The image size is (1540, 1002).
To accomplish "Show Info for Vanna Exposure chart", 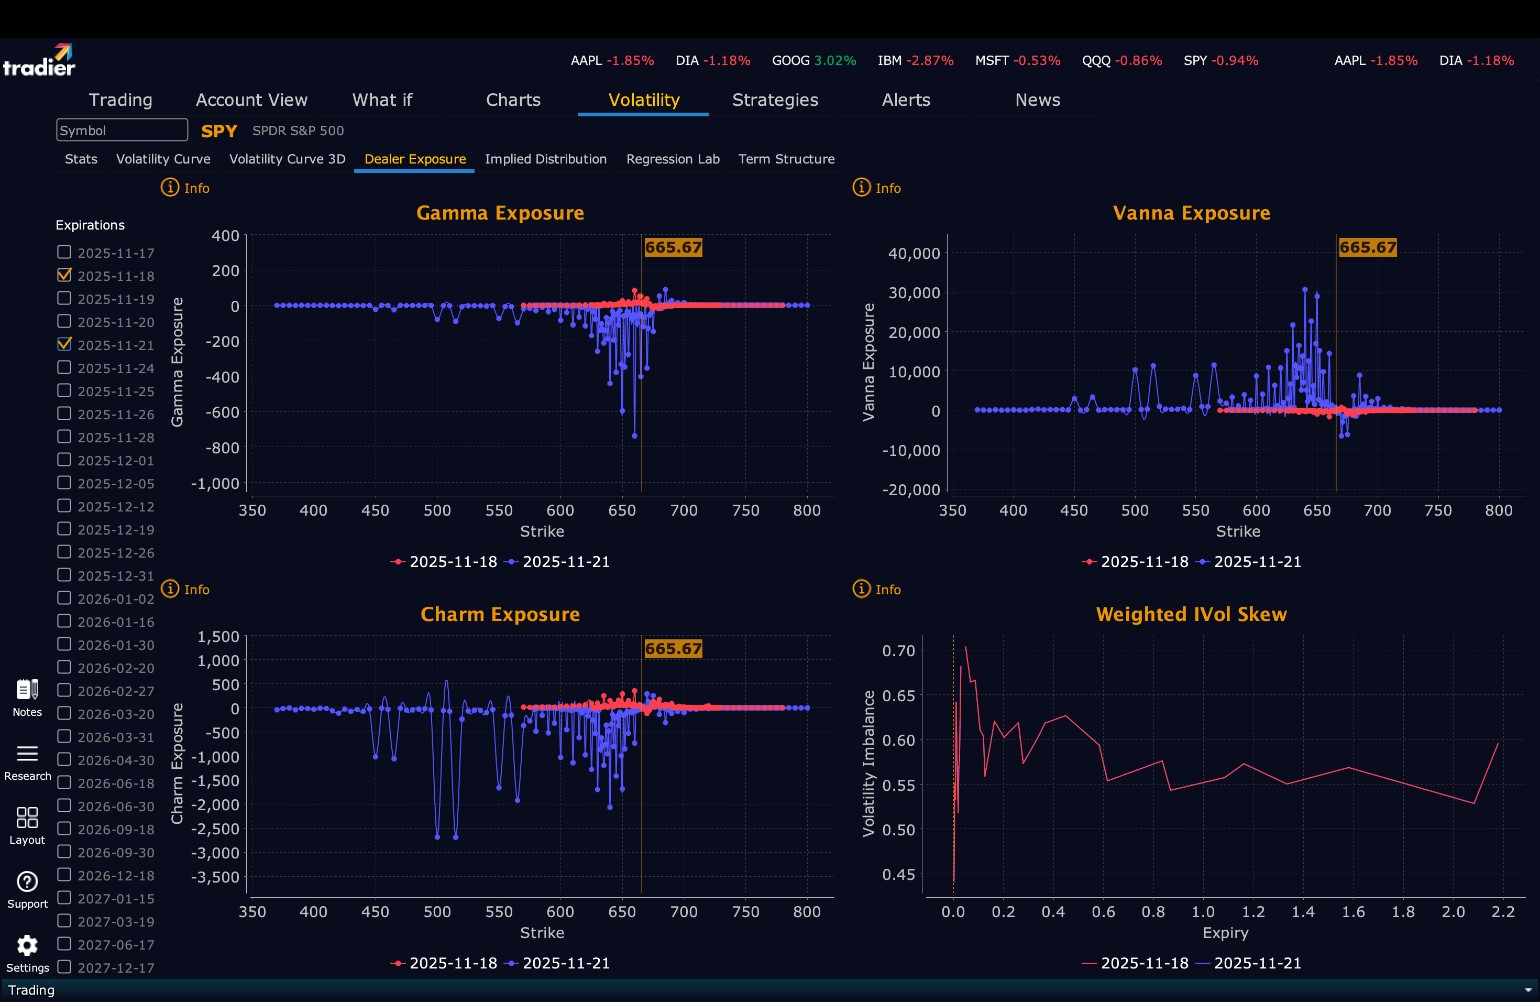I will [x=876, y=188].
